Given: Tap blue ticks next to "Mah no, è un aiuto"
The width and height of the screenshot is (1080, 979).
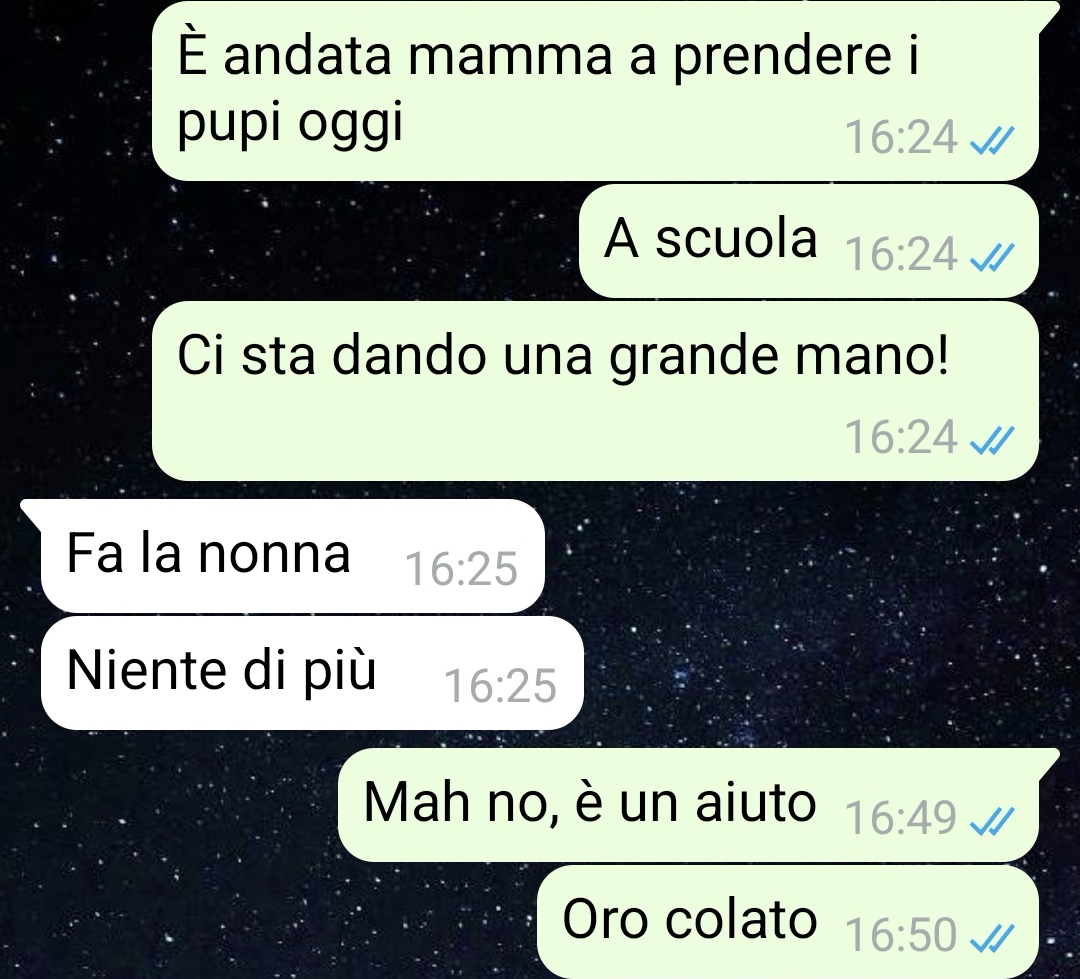Looking at the screenshot, I should point(991,821).
